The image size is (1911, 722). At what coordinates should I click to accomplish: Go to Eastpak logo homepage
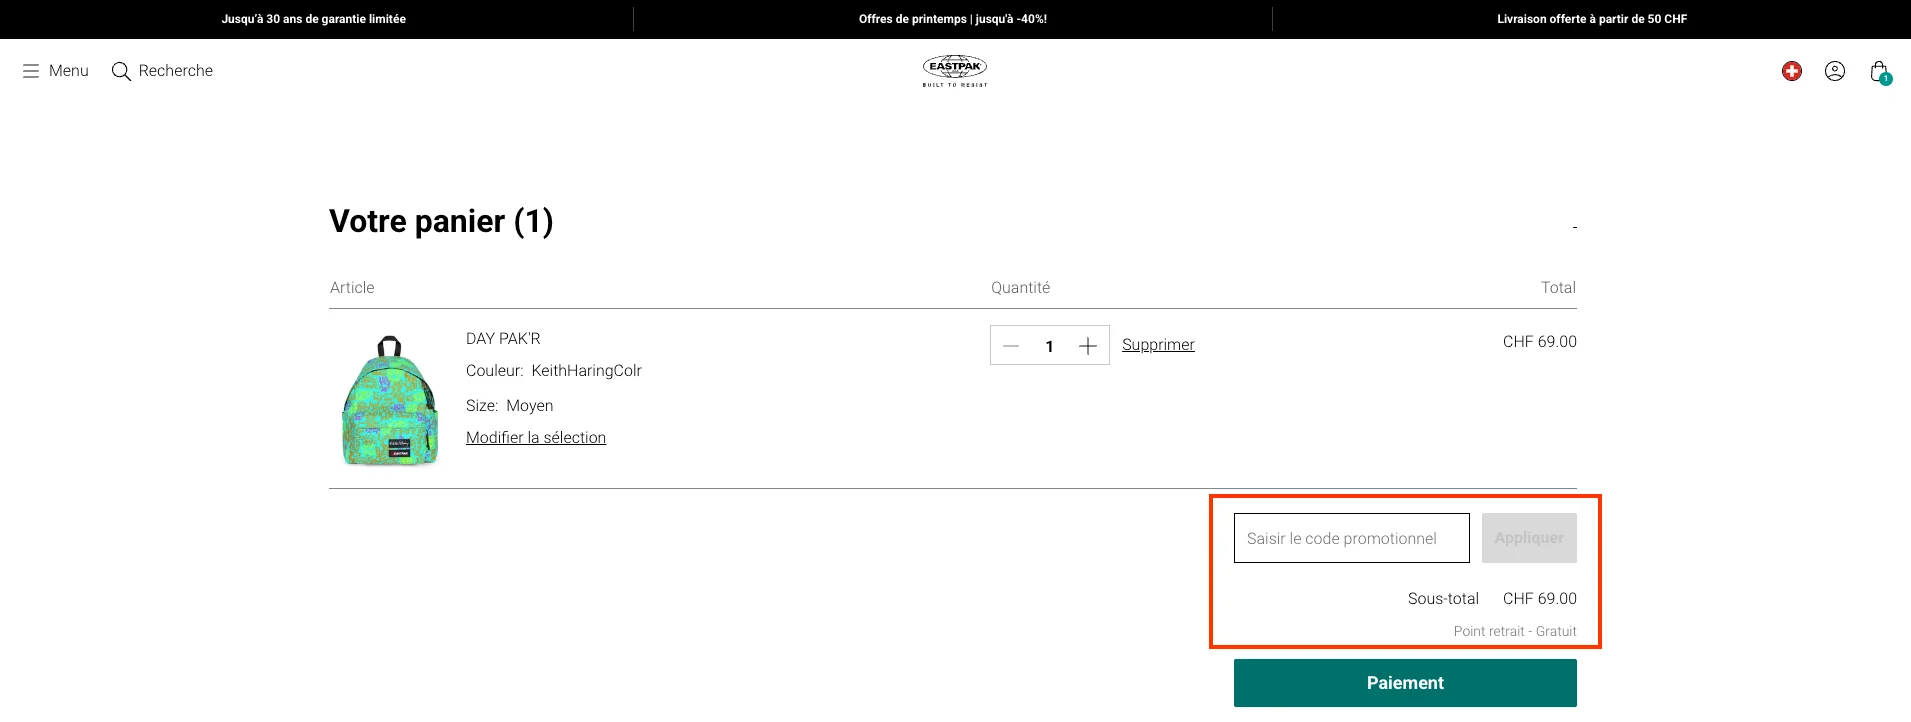click(x=955, y=71)
